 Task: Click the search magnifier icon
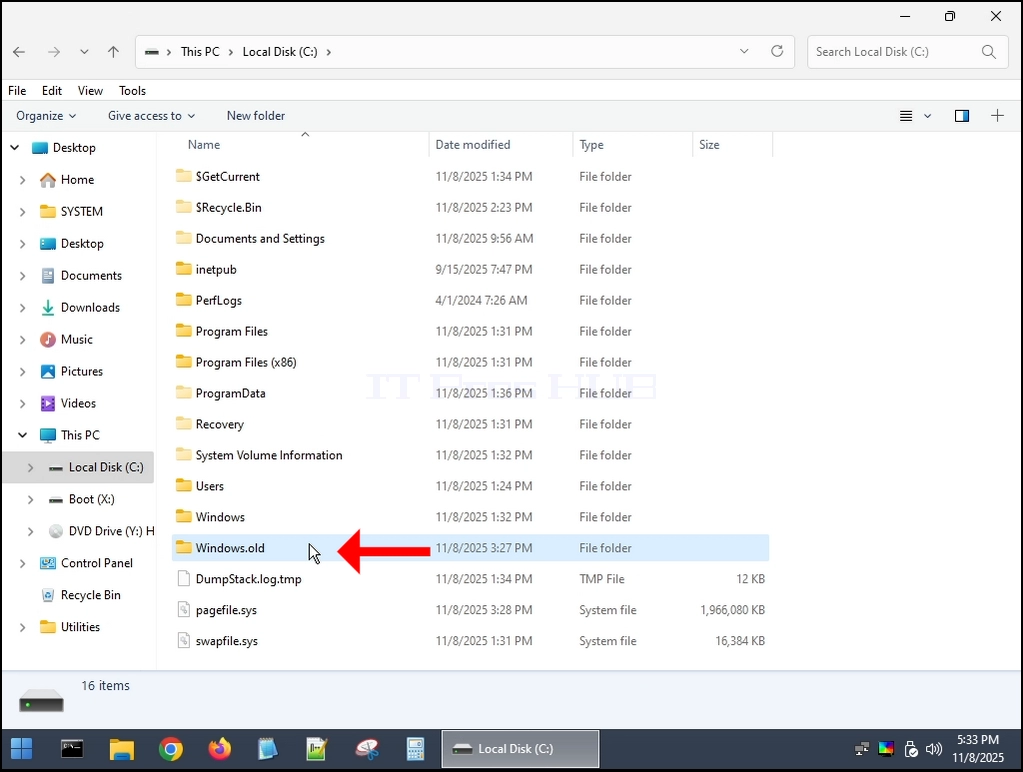(x=989, y=52)
